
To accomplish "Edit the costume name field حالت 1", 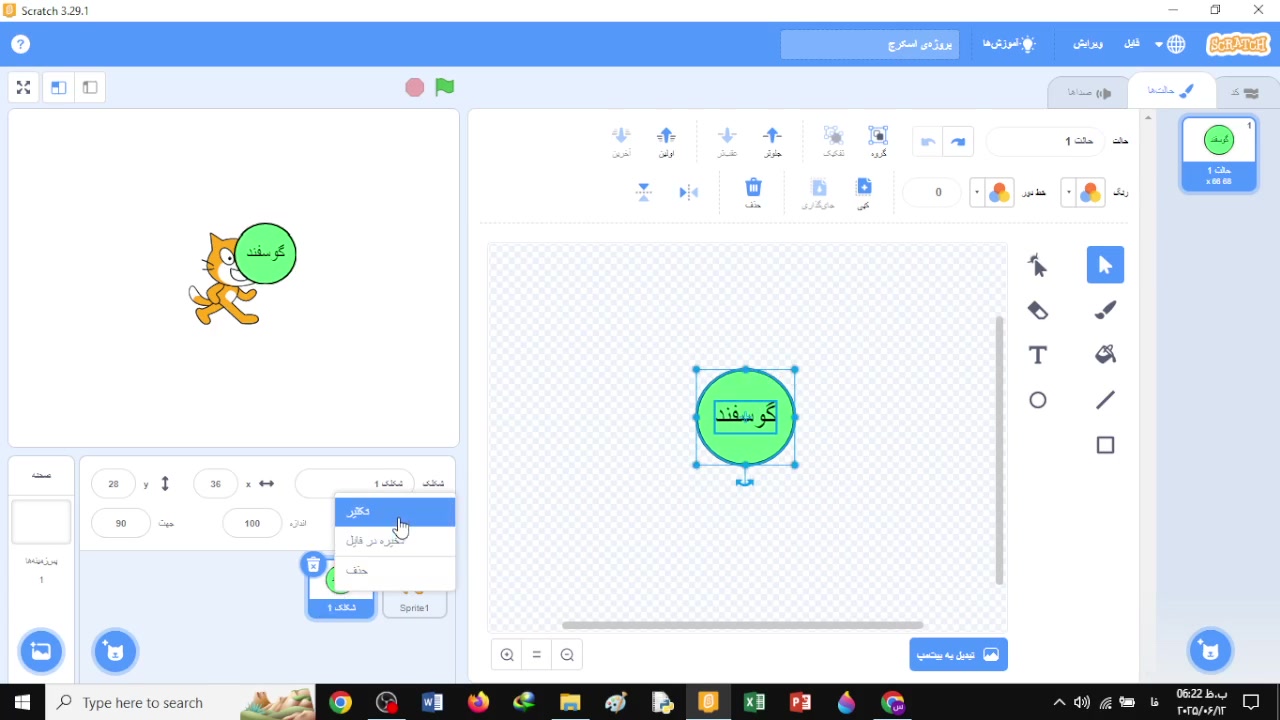I will click(x=1046, y=142).
